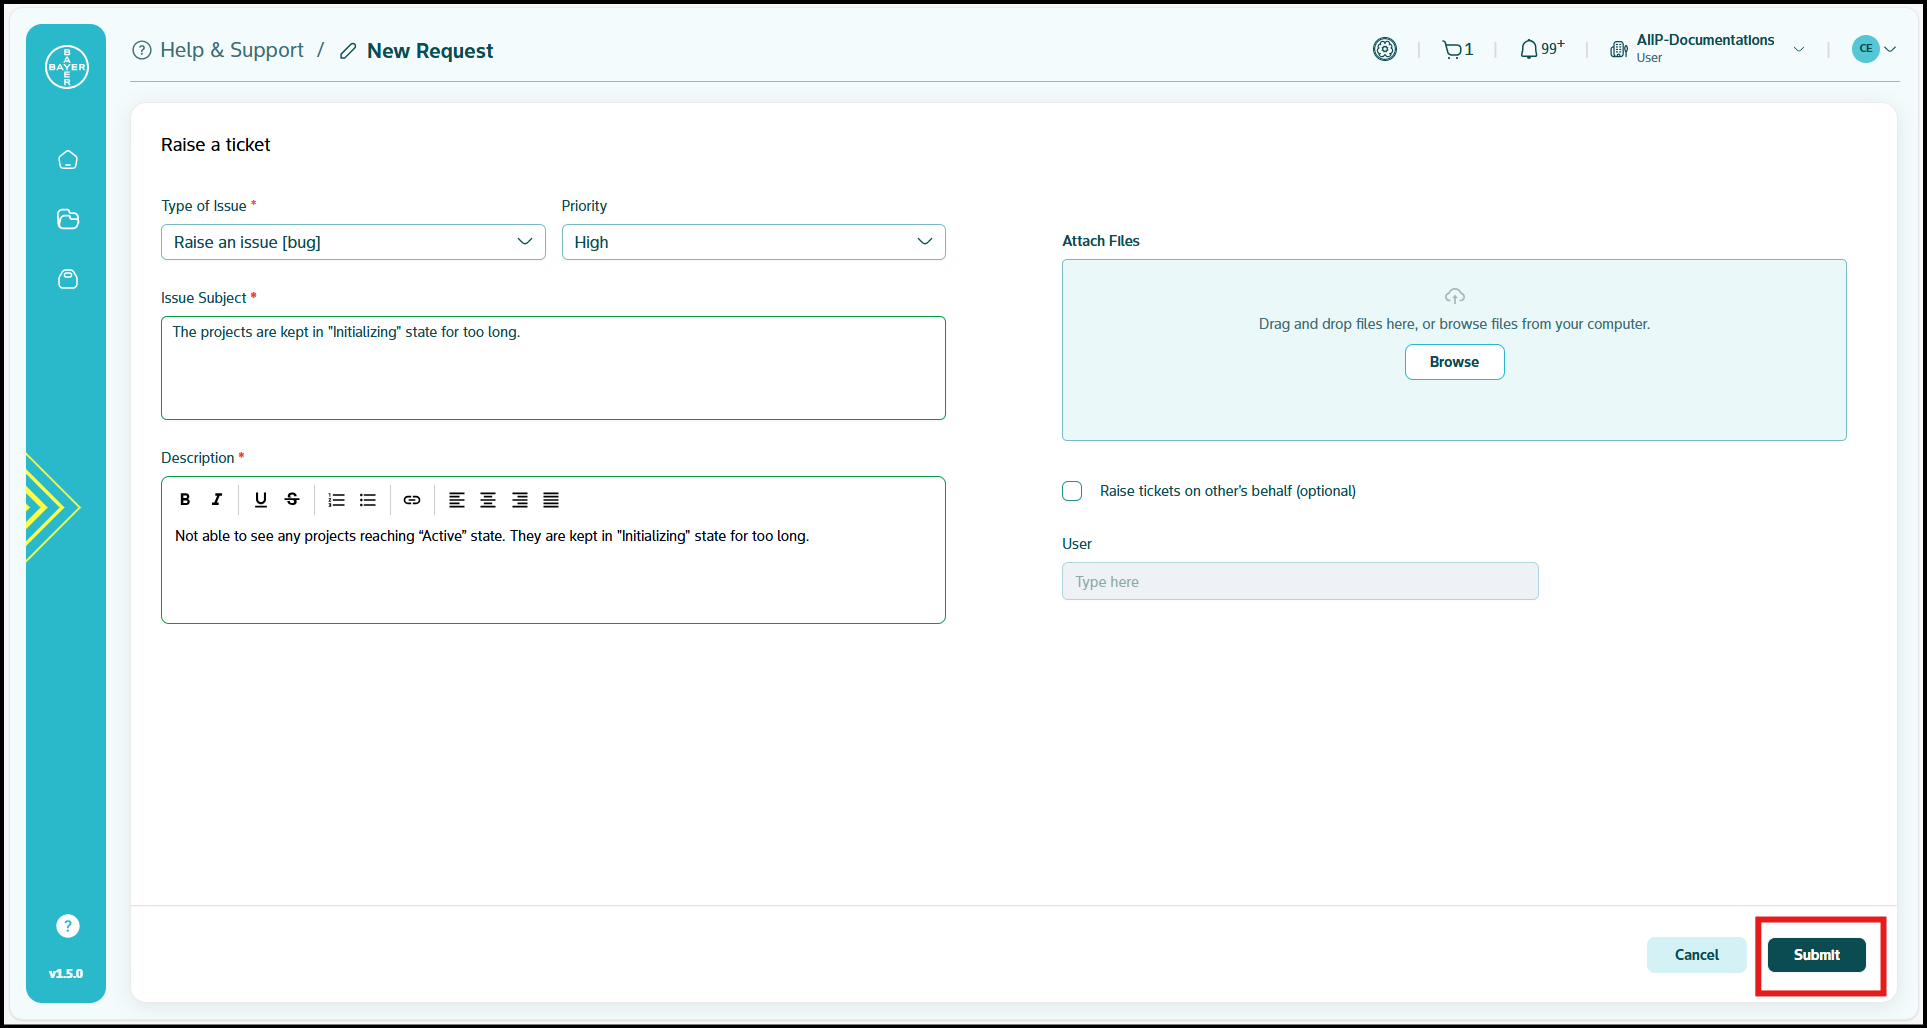Open the Home page from the sidebar
1927x1028 pixels.
coord(67,159)
